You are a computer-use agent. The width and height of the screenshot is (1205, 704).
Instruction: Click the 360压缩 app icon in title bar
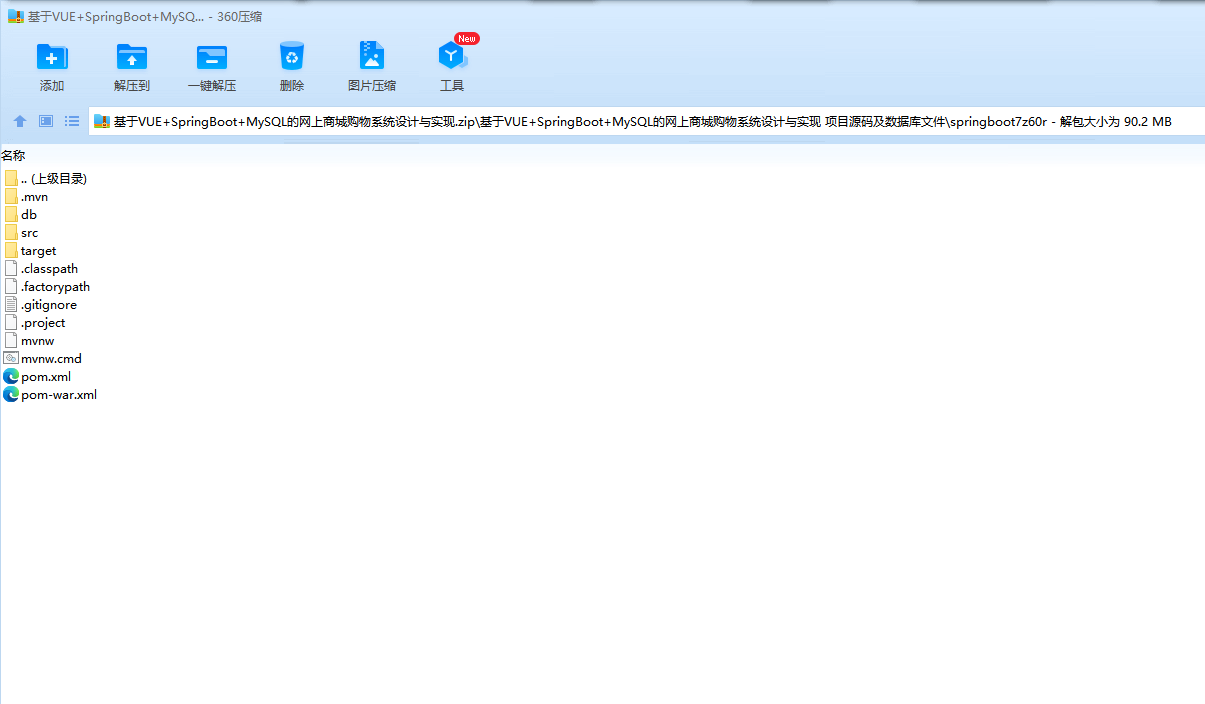tap(15, 16)
